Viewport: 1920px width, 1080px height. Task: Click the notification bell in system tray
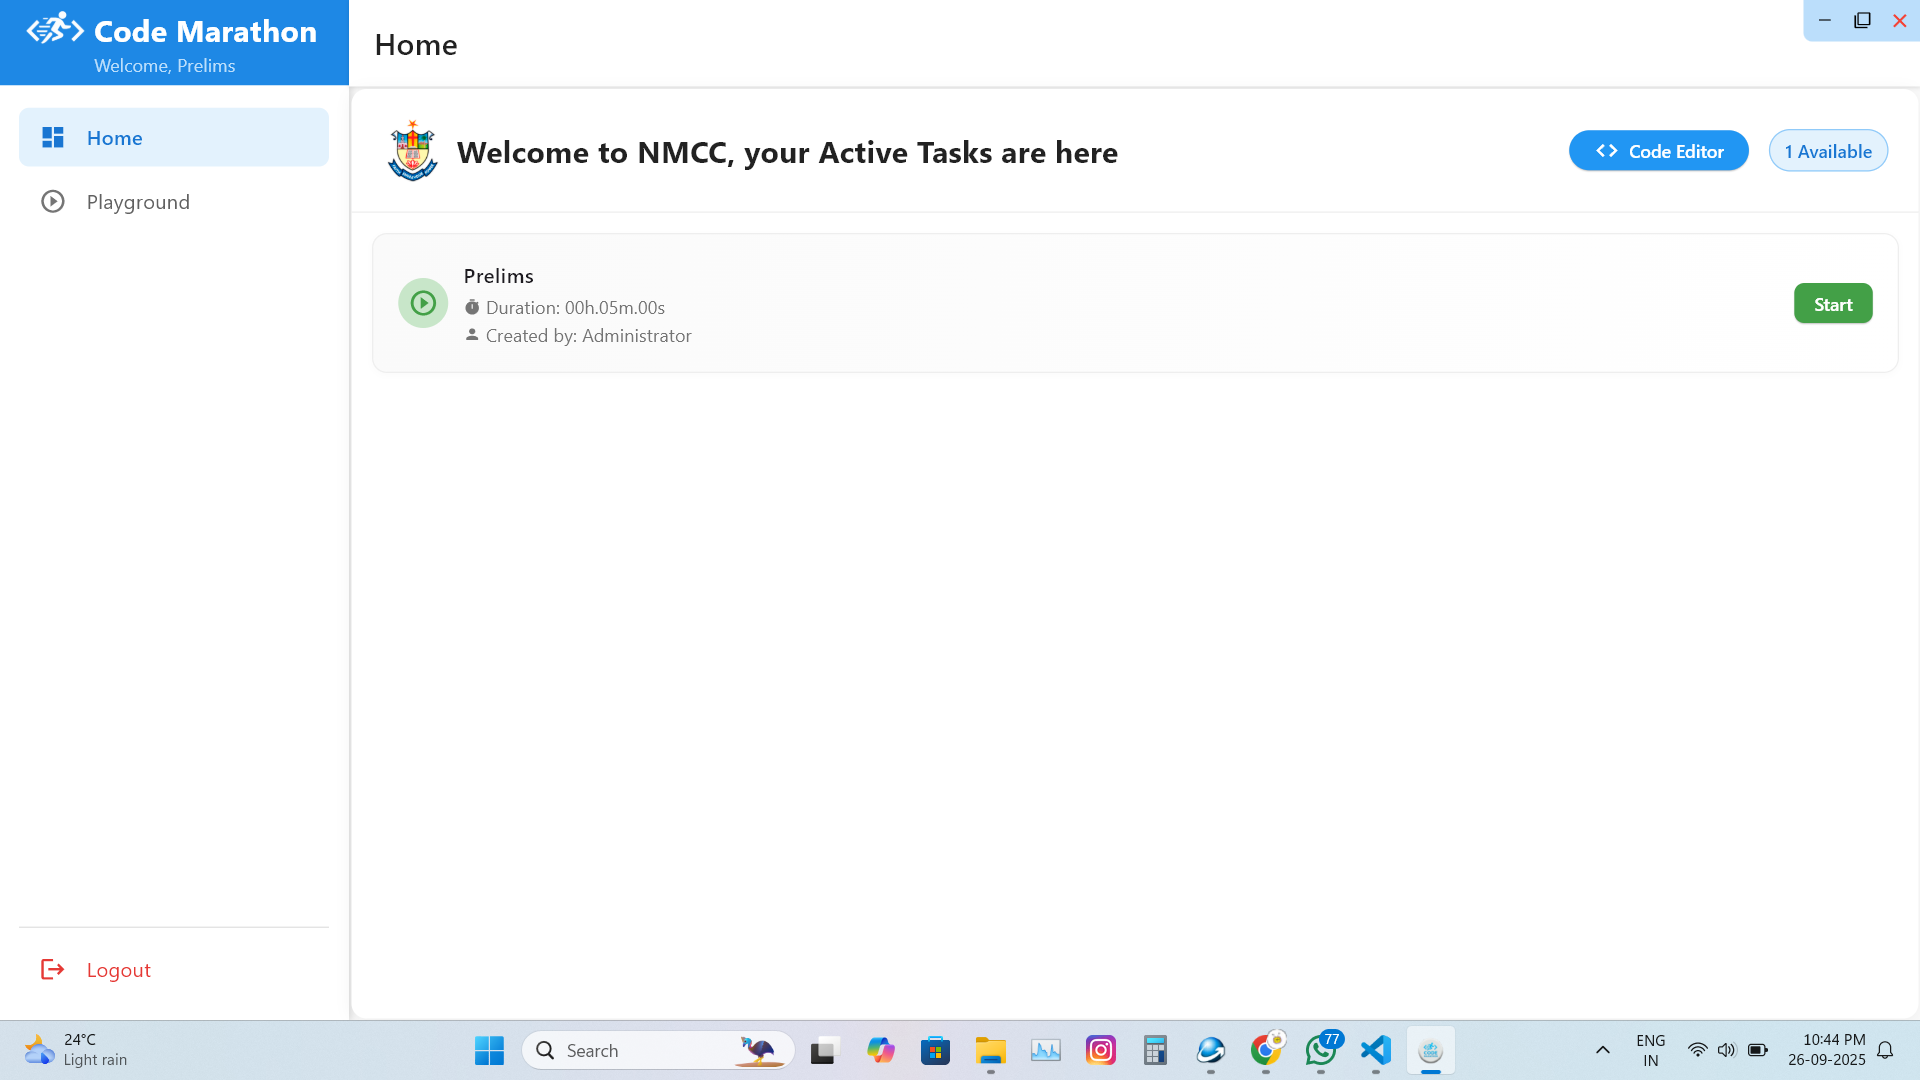1886,1050
